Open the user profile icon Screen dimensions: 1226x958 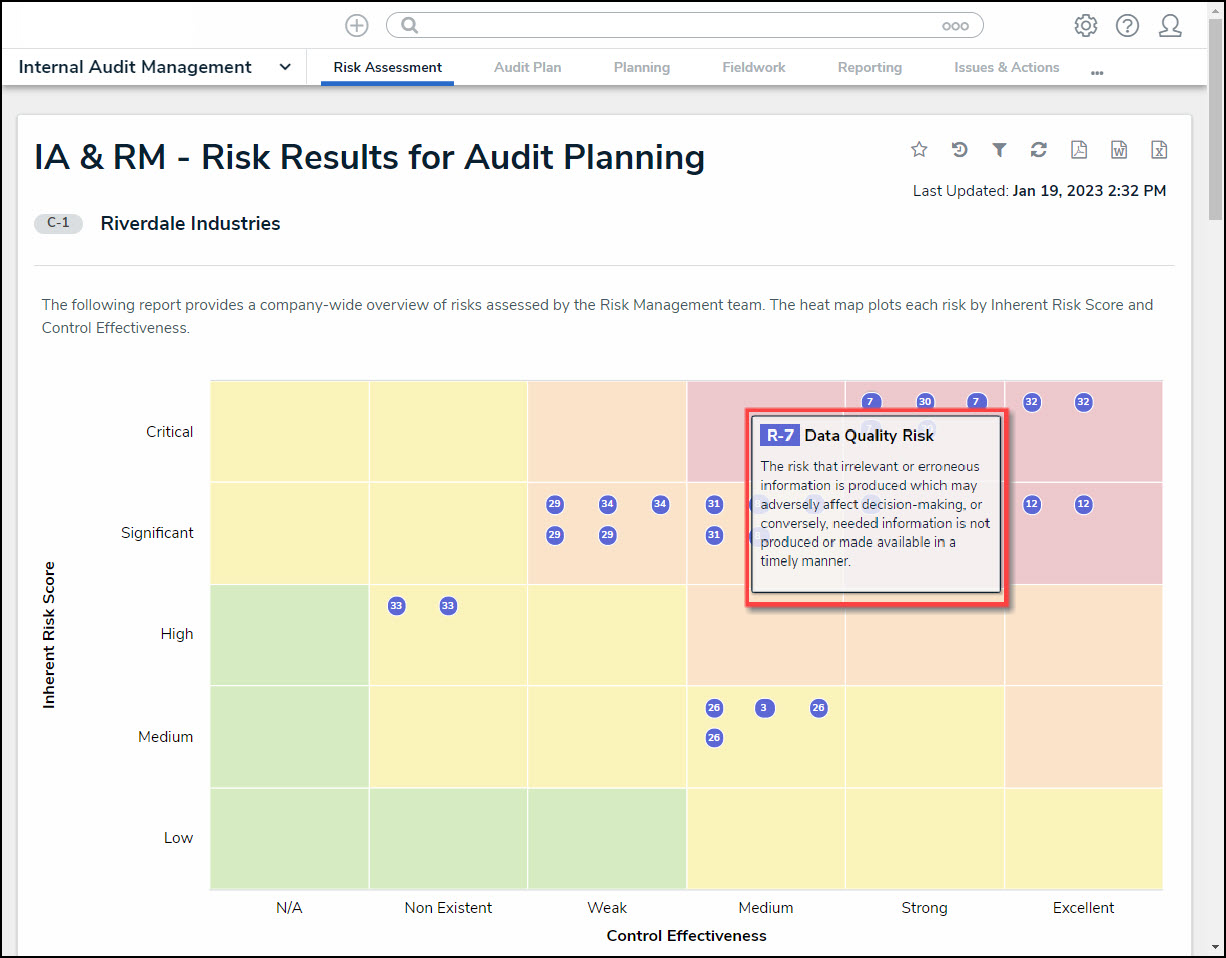[x=1170, y=26]
